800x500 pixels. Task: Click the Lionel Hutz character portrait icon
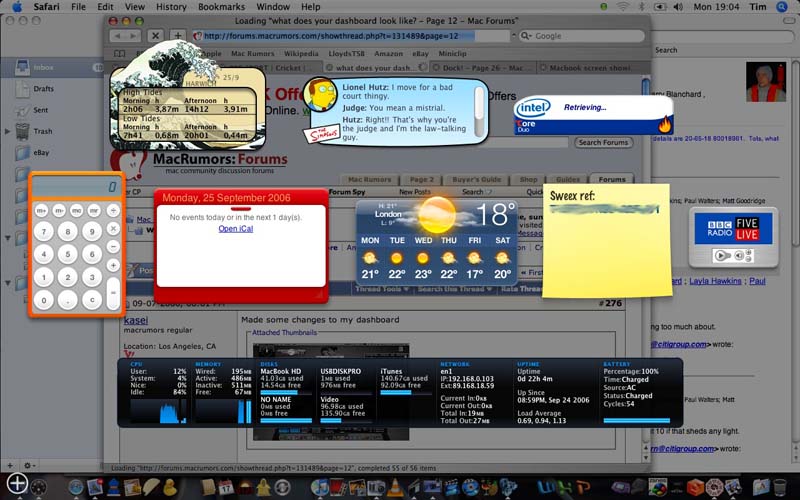(x=320, y=95)
